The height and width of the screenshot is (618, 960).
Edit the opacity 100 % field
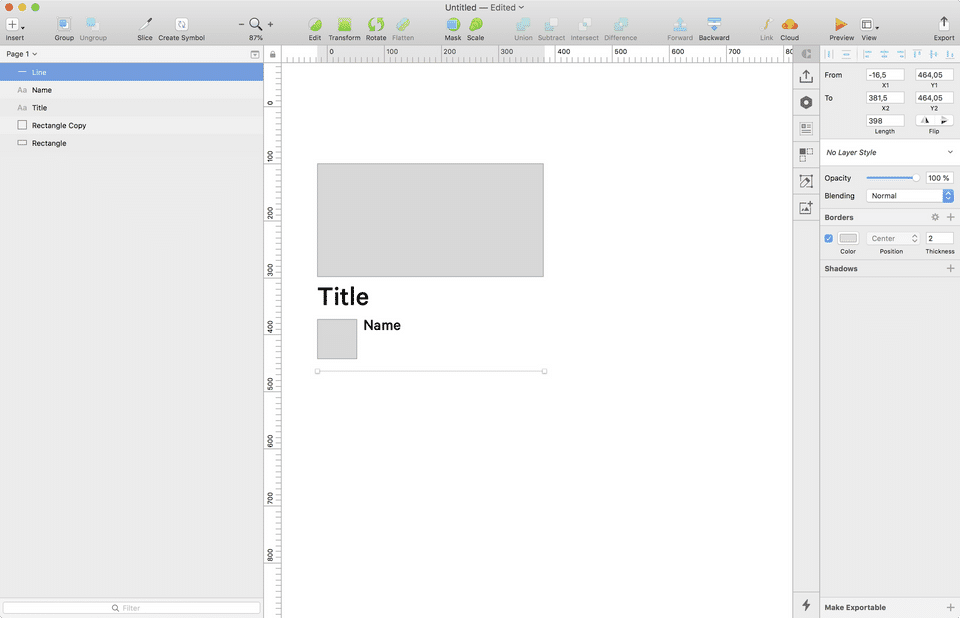coord(939,178)
